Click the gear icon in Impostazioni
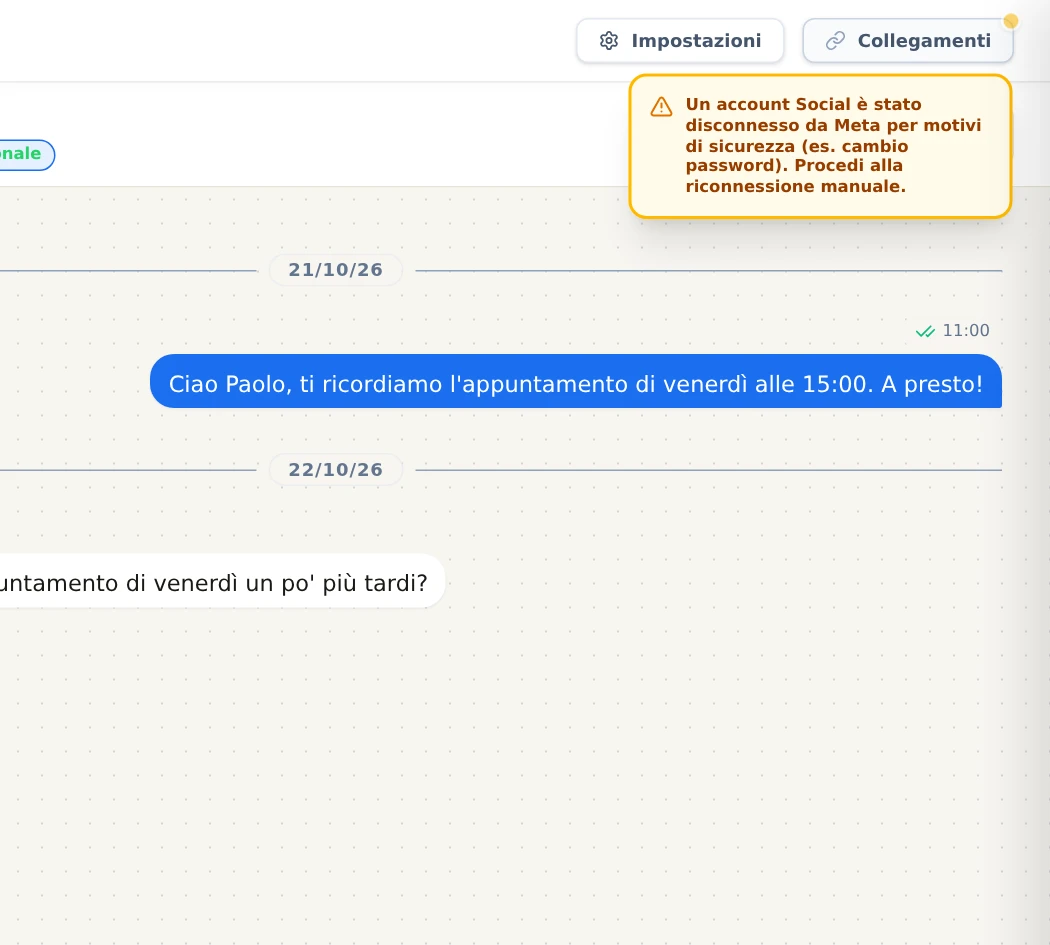1050x945 pixels. [609, 41]
